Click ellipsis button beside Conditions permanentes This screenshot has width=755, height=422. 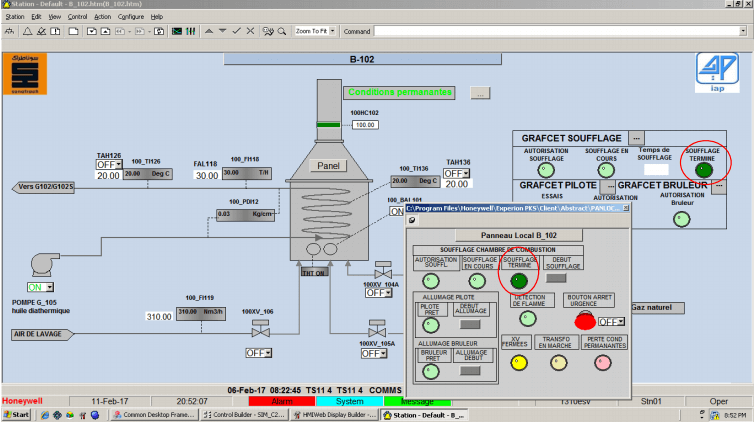[480, 92]
